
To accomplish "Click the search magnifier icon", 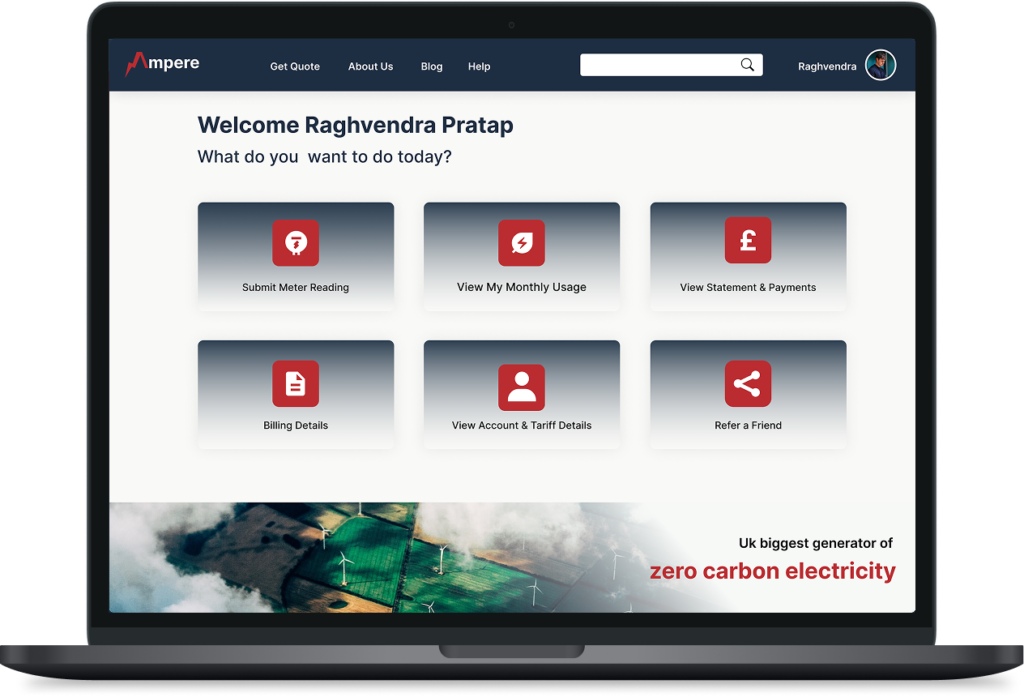I will 747,65.
